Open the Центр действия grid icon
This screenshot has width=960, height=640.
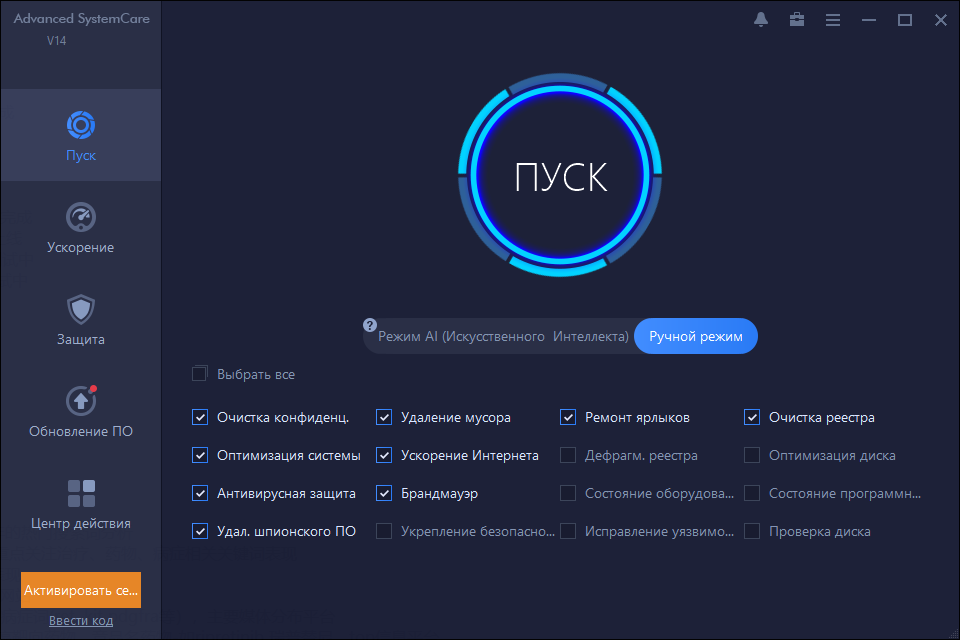coord(81,494)
